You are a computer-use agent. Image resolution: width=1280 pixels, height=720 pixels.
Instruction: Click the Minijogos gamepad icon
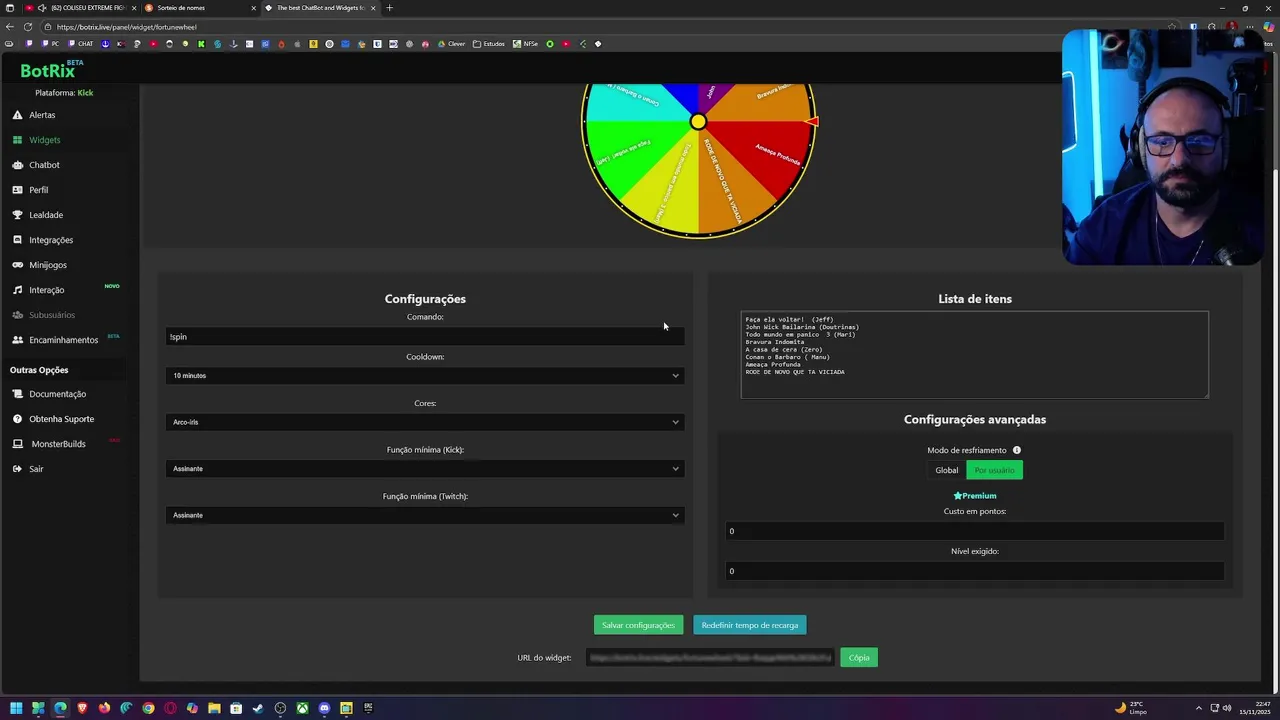(17, 265)
